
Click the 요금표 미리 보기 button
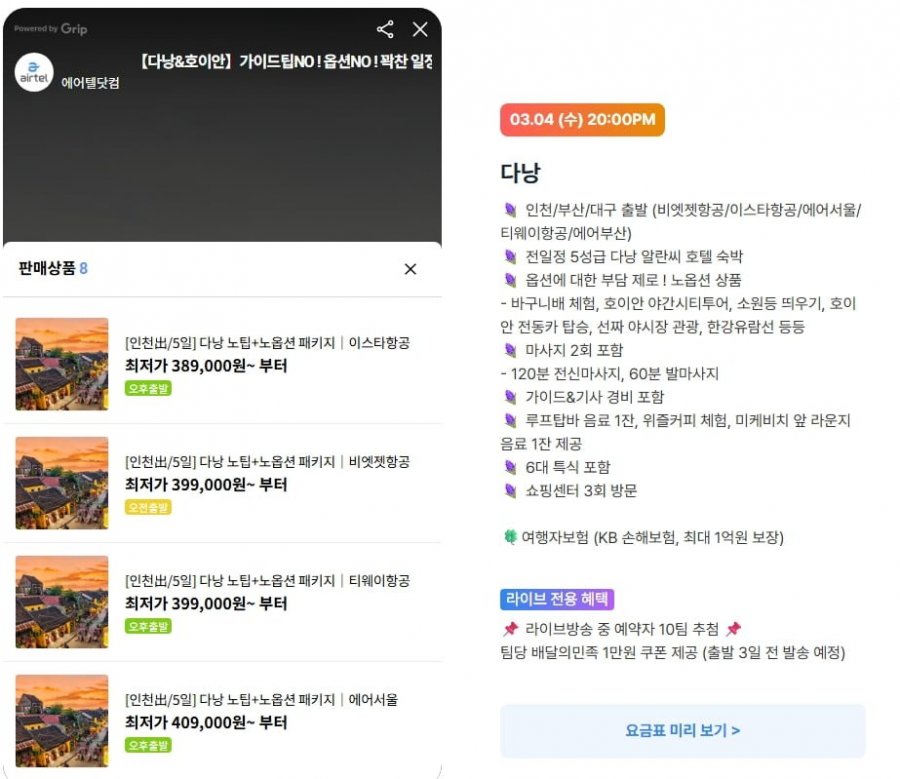pyautogui.click(x=682, y=730)
